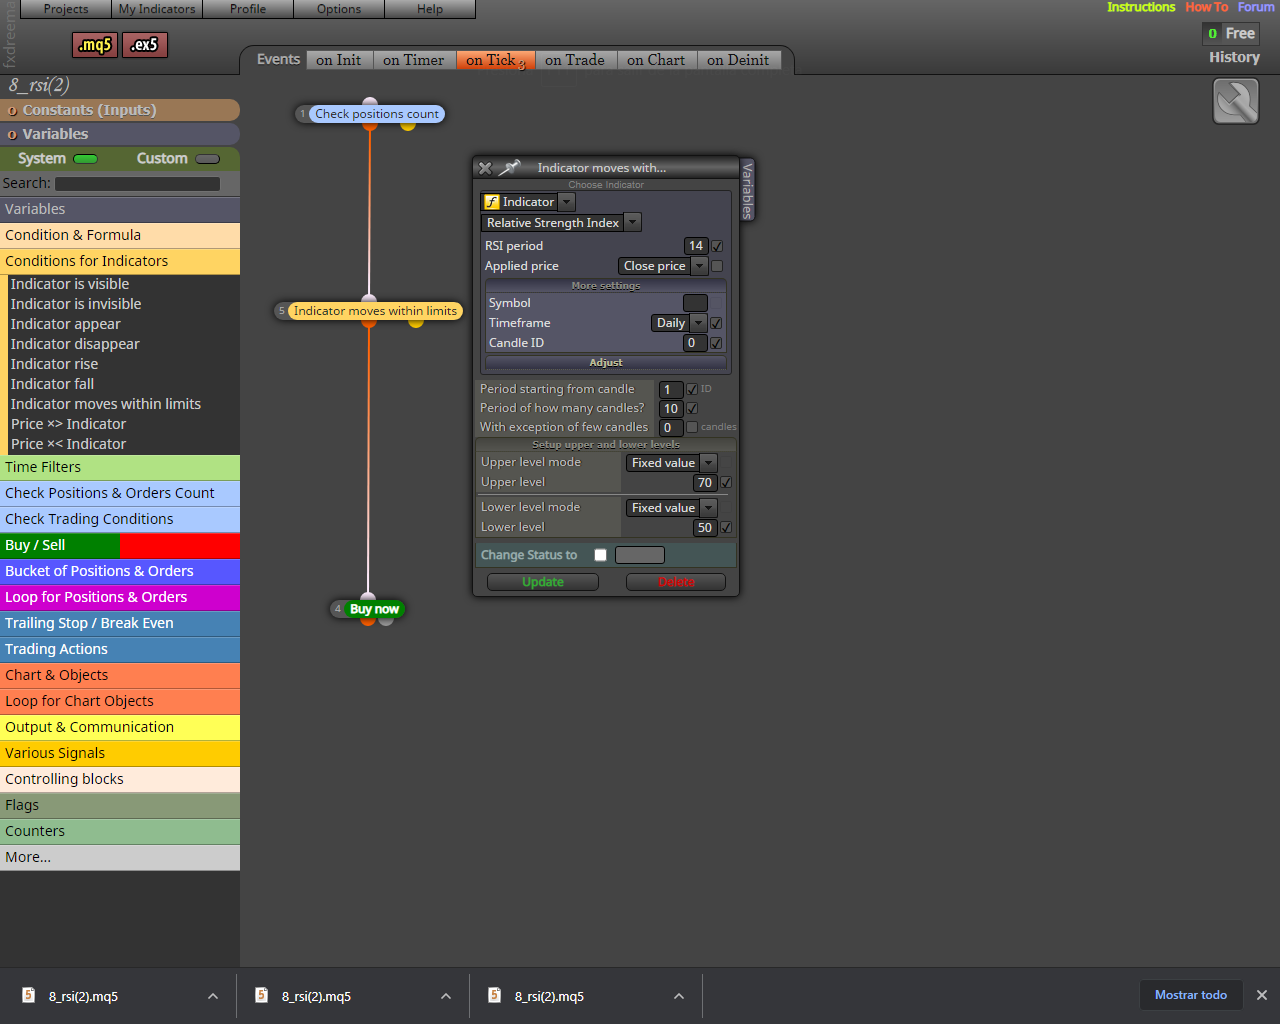Toggle the System blocks switch
The height and width of the screenshot is (1024, 1280).
86,159
